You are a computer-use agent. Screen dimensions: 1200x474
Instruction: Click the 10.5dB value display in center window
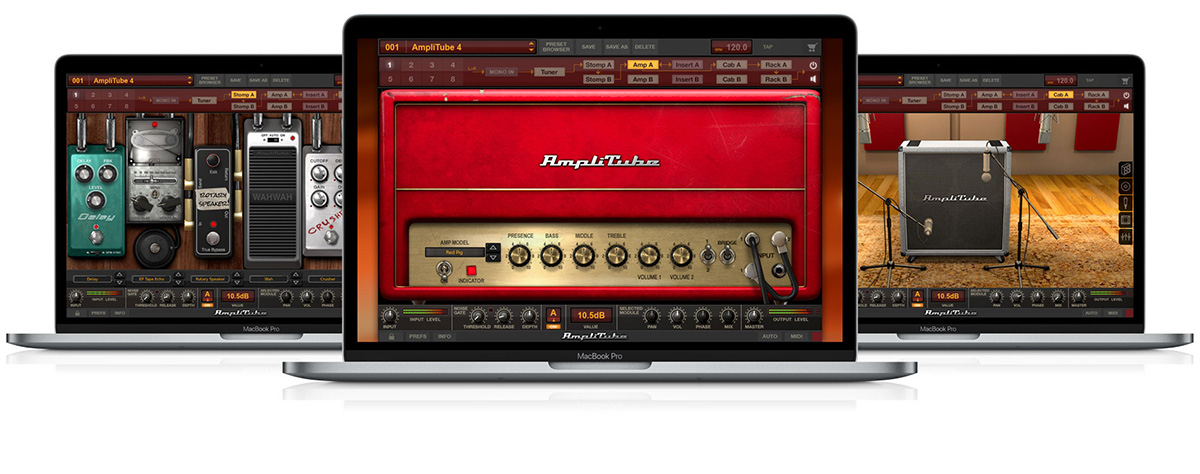[589, 314]
